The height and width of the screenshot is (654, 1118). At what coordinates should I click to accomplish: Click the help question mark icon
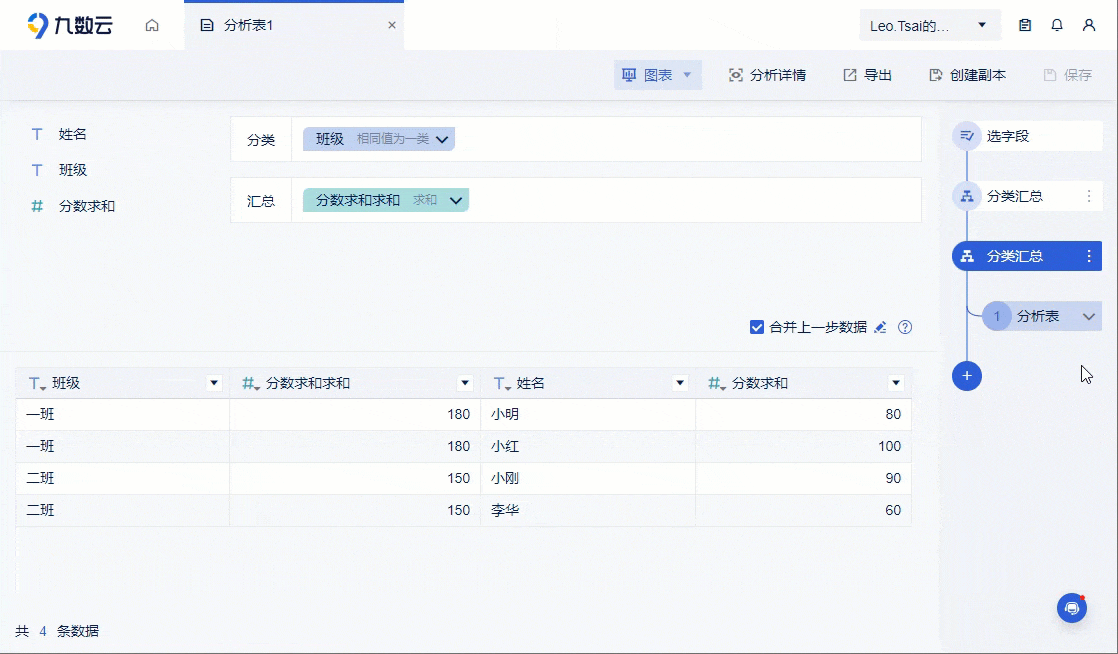(905, 327)
